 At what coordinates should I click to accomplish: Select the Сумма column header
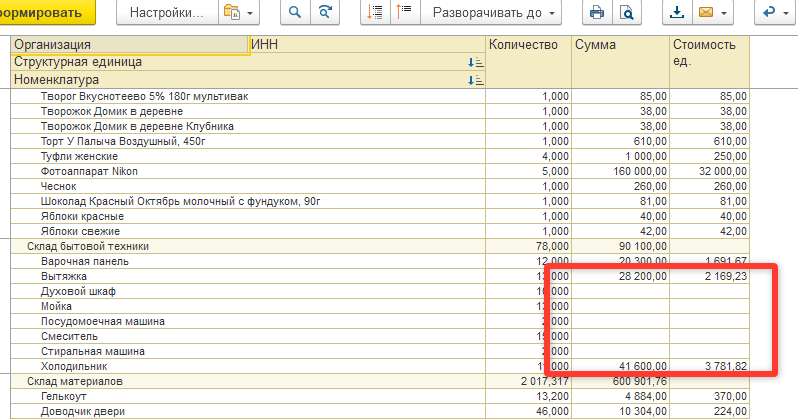620,62
